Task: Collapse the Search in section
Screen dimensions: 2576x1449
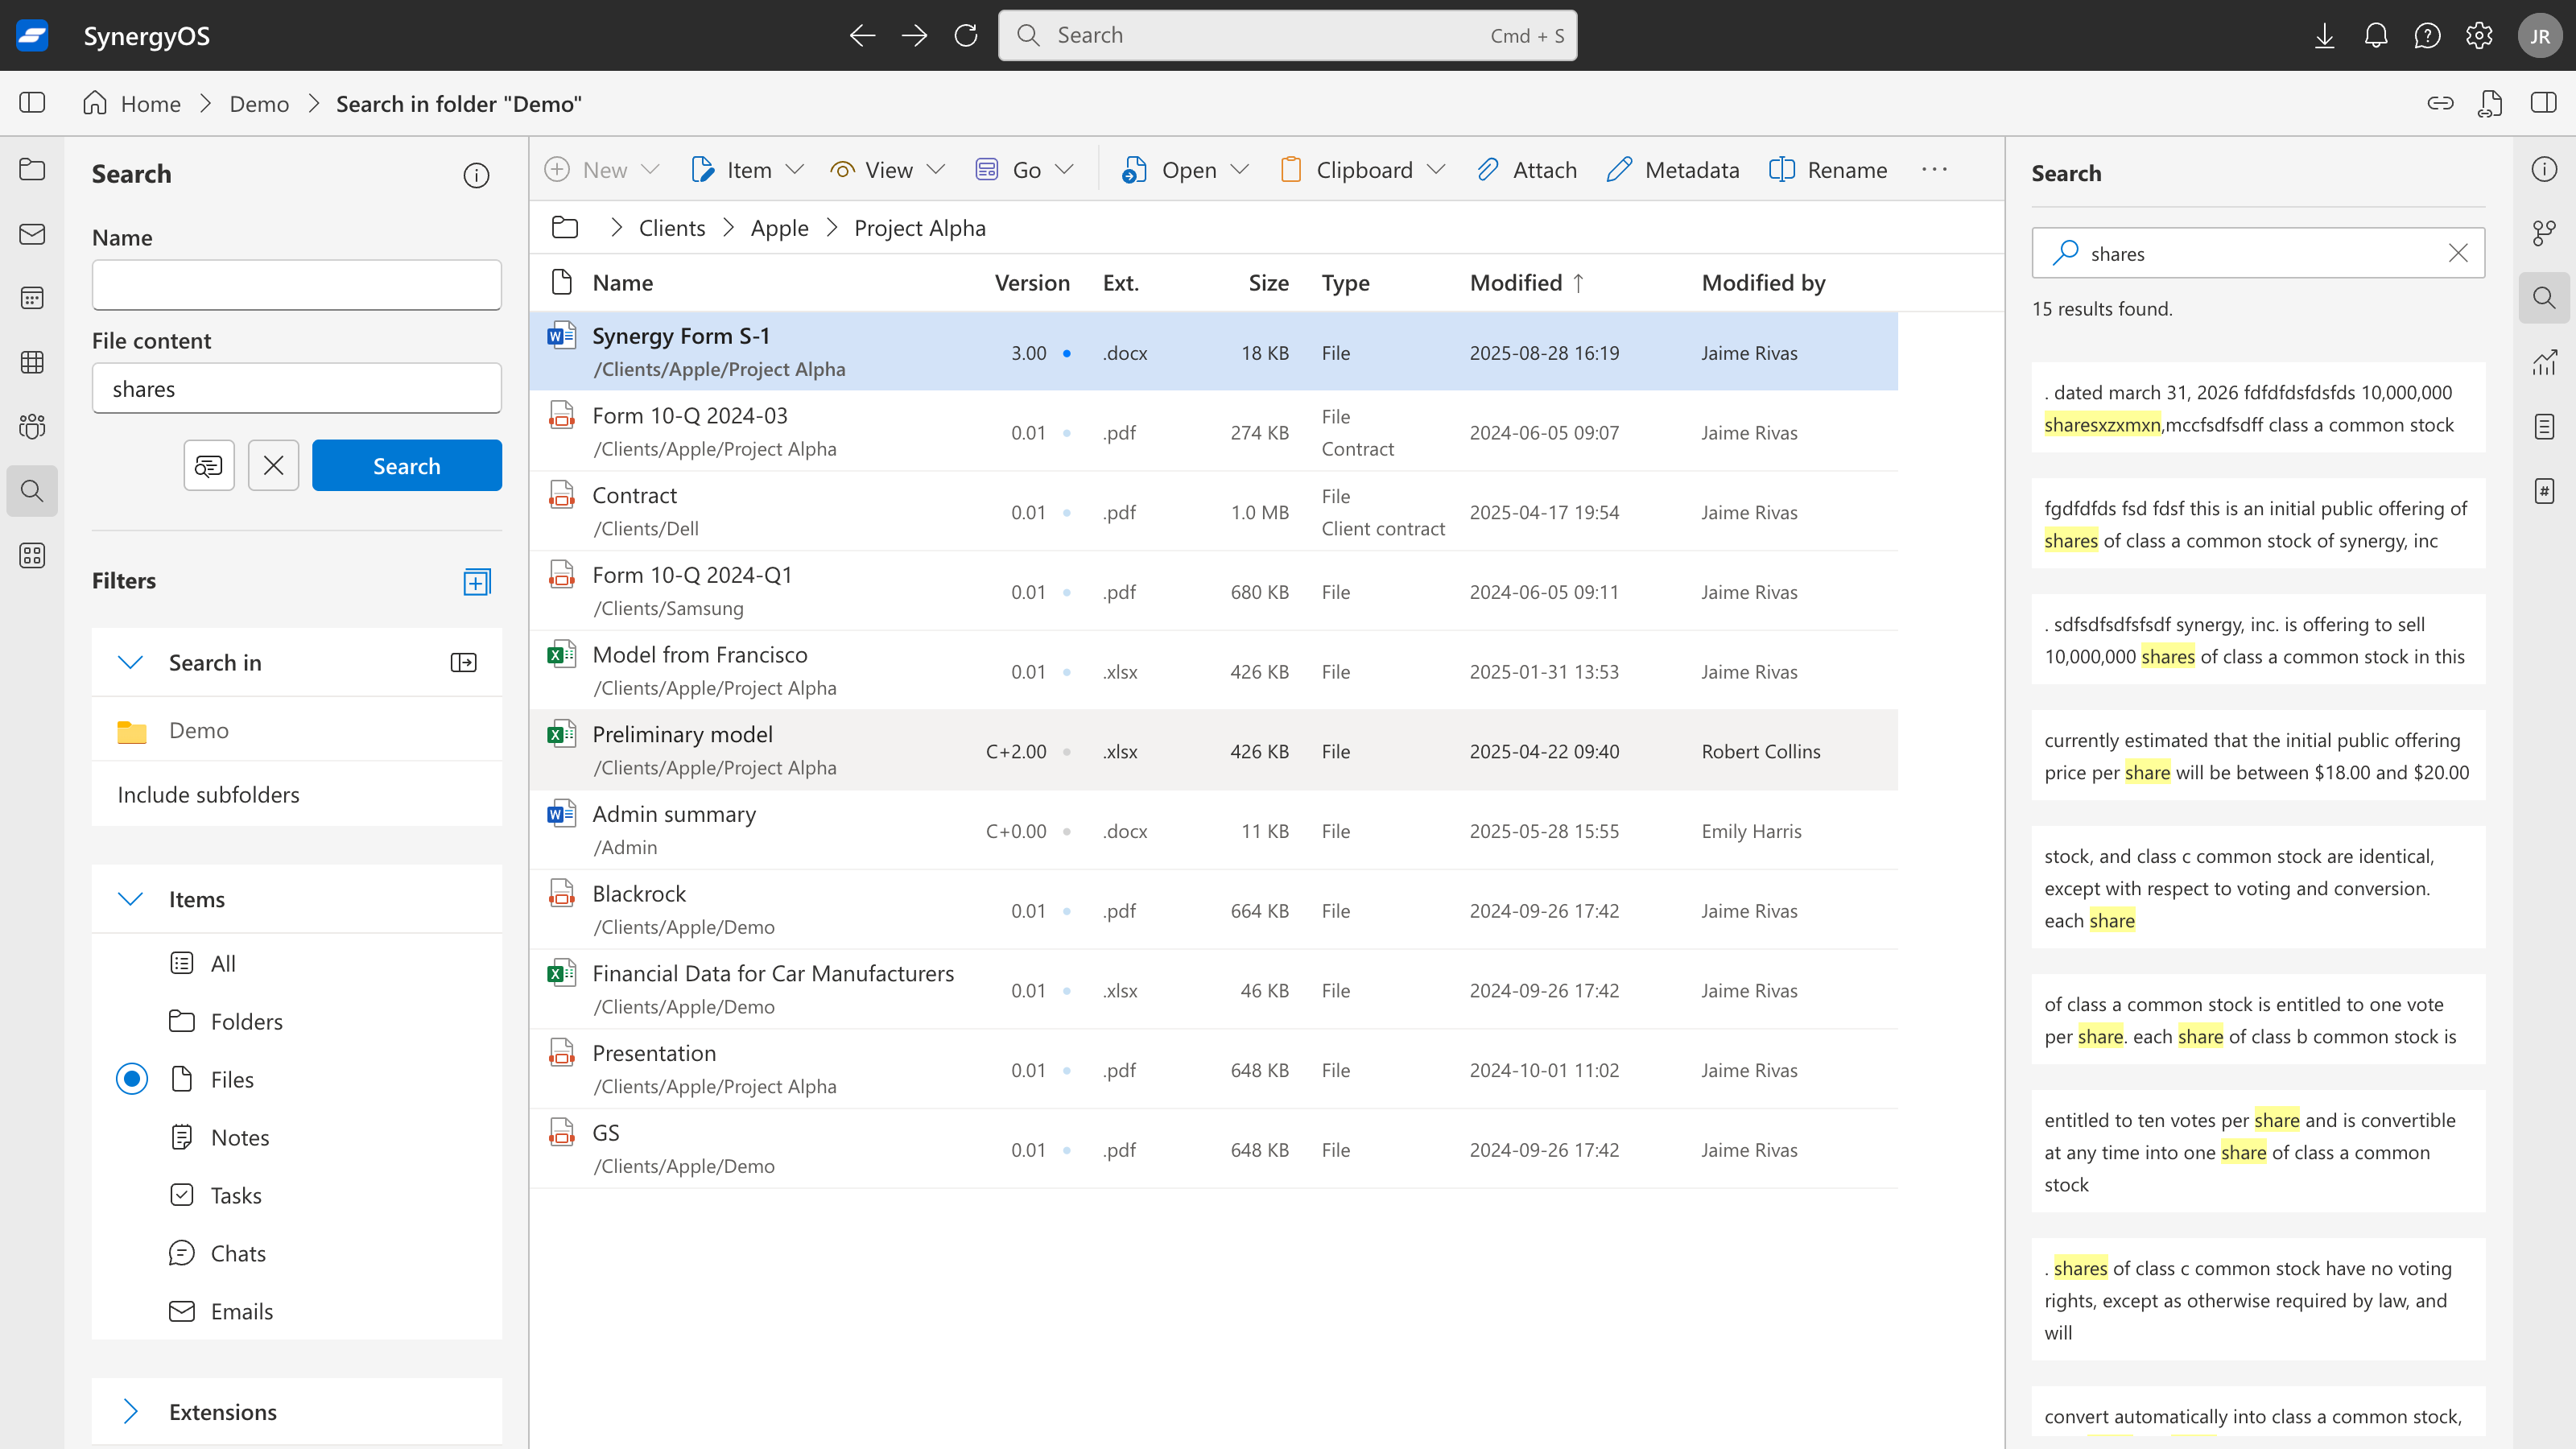Action: 131,663
